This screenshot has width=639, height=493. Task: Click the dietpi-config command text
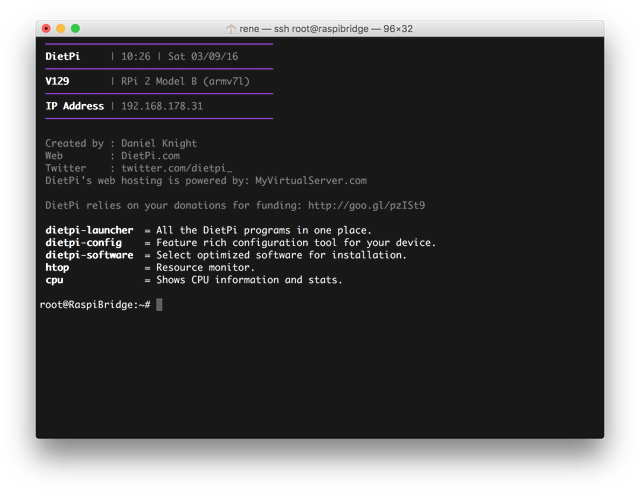(83, 243)
